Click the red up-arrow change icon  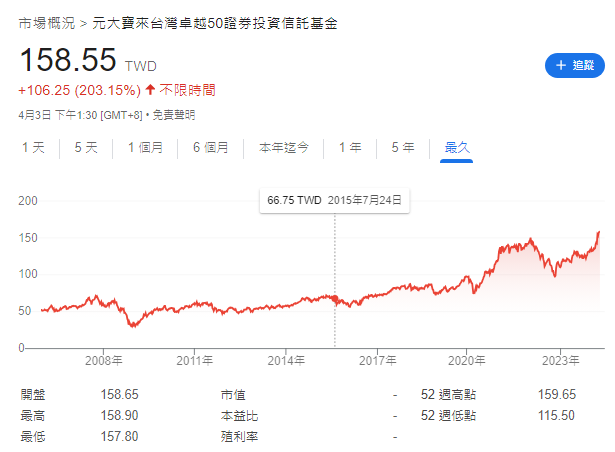[x=150, y=89]
